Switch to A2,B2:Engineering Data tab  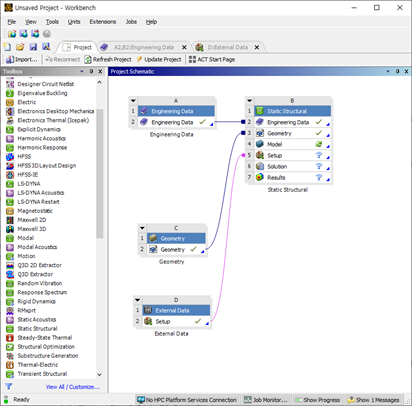[x=144, y=47]
